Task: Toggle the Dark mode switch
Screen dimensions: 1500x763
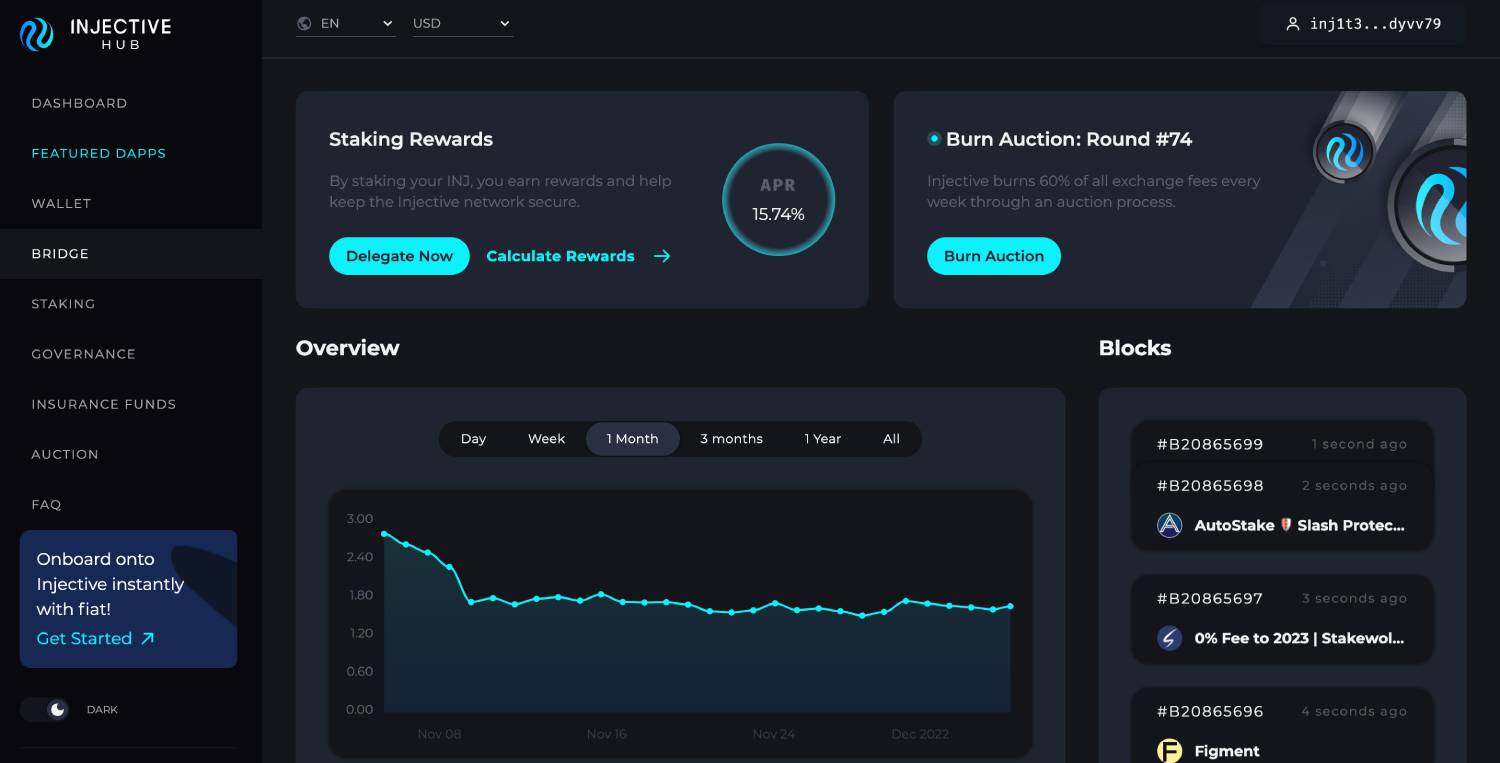Action: coord(44,709)
